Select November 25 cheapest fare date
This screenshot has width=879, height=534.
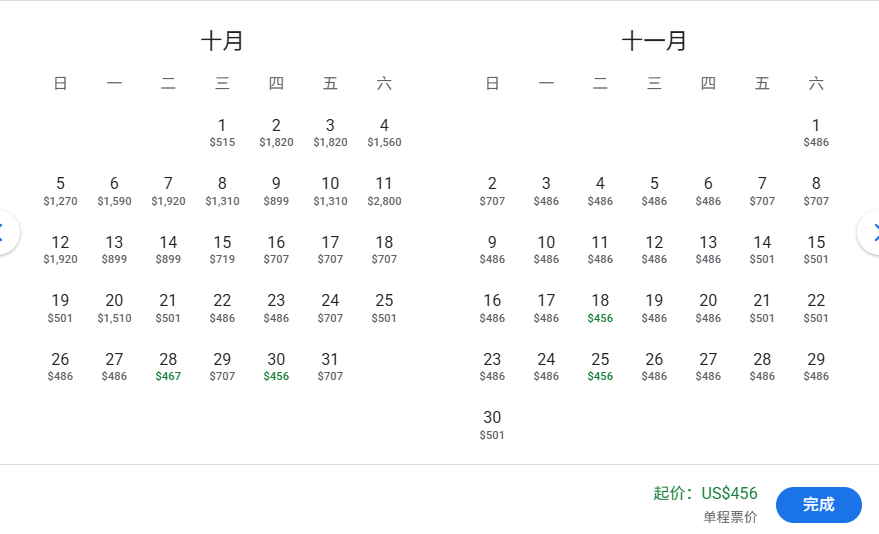[x=600, y=367]
